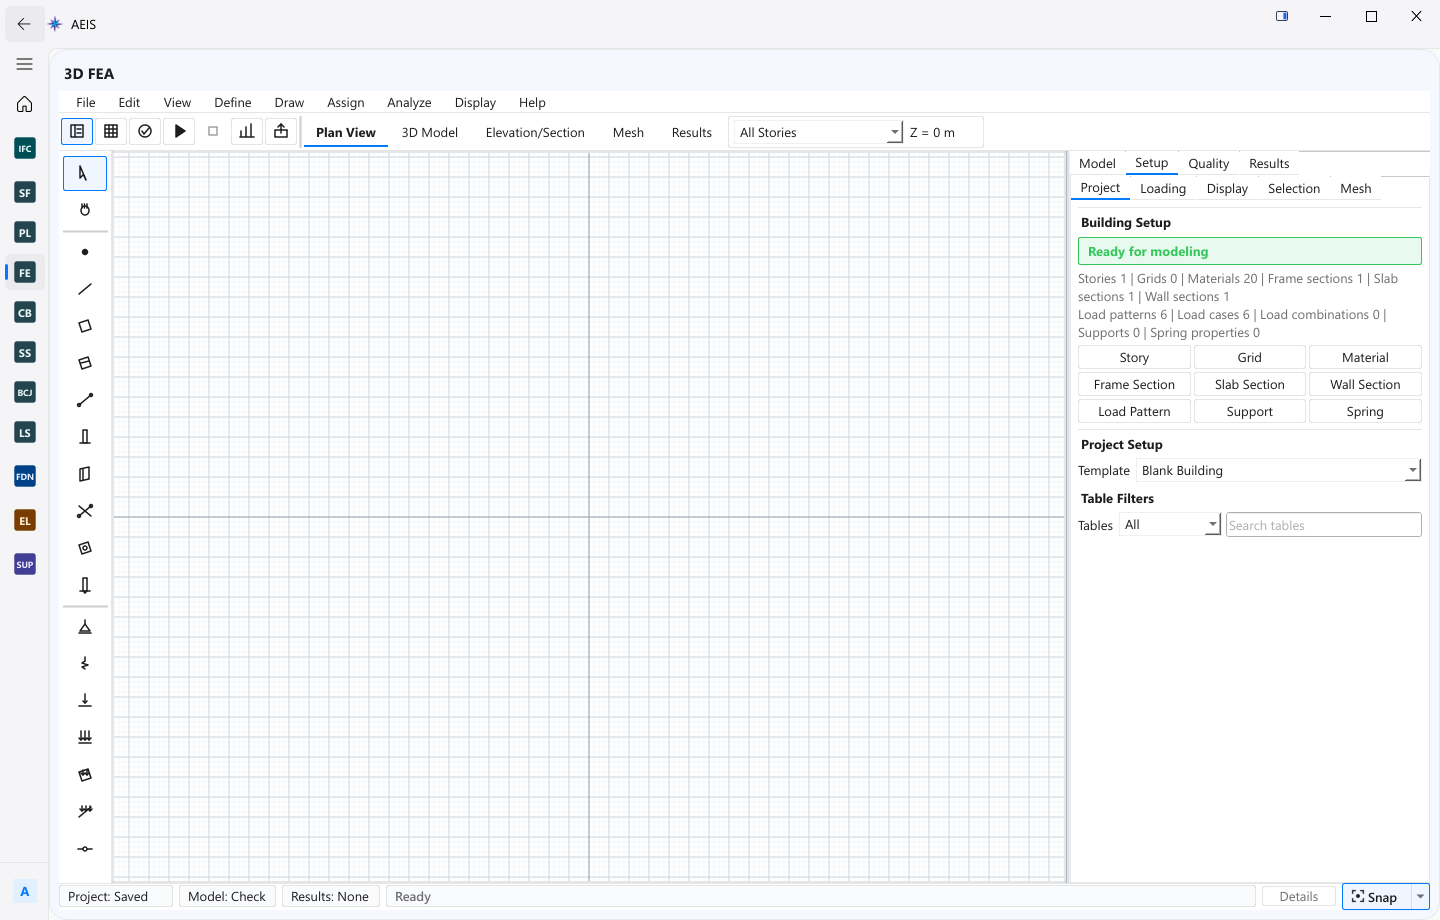Click the Grid button
Screen dimensions: 1440x920
[1250, 357]
